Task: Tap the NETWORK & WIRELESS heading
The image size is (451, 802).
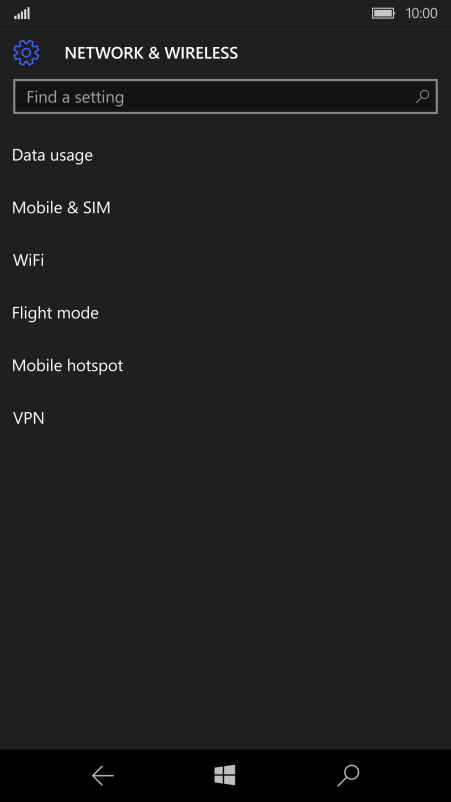Action: point(151,53)
